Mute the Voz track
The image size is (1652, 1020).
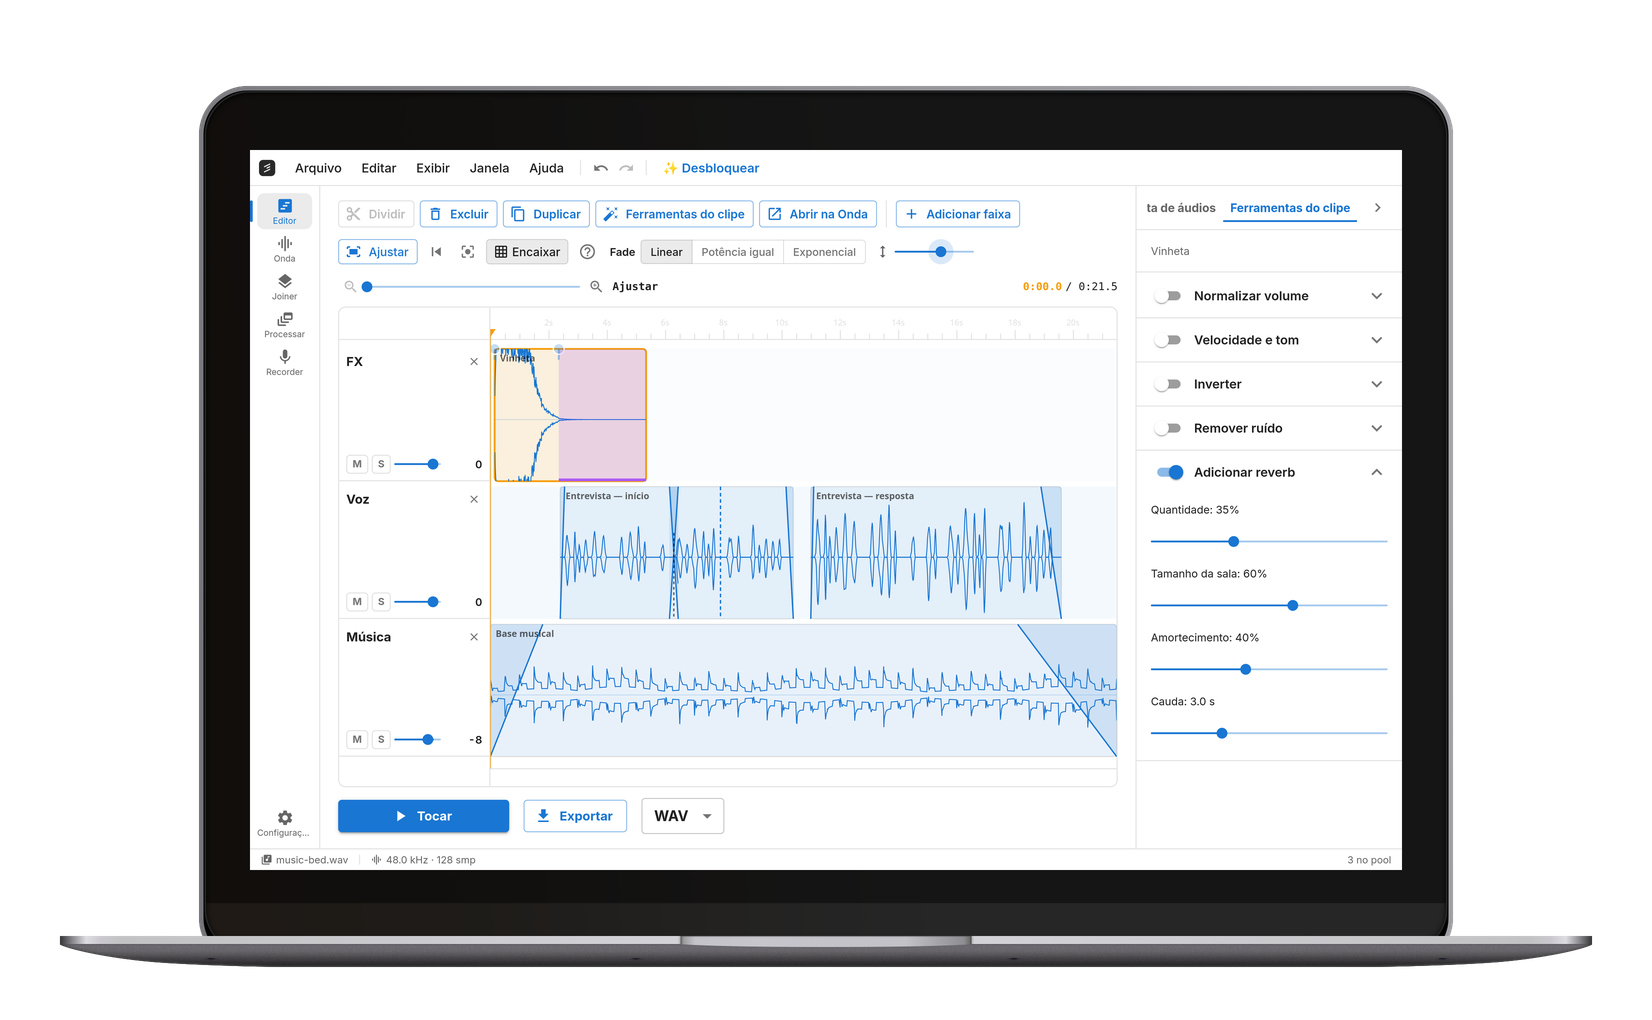click(357, 602)
